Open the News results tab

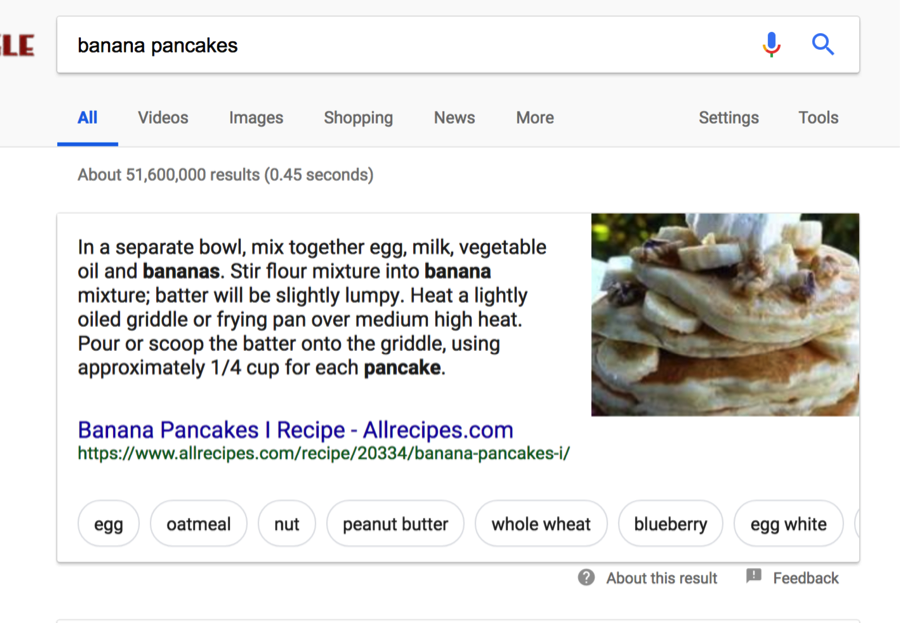coord(454,118)
